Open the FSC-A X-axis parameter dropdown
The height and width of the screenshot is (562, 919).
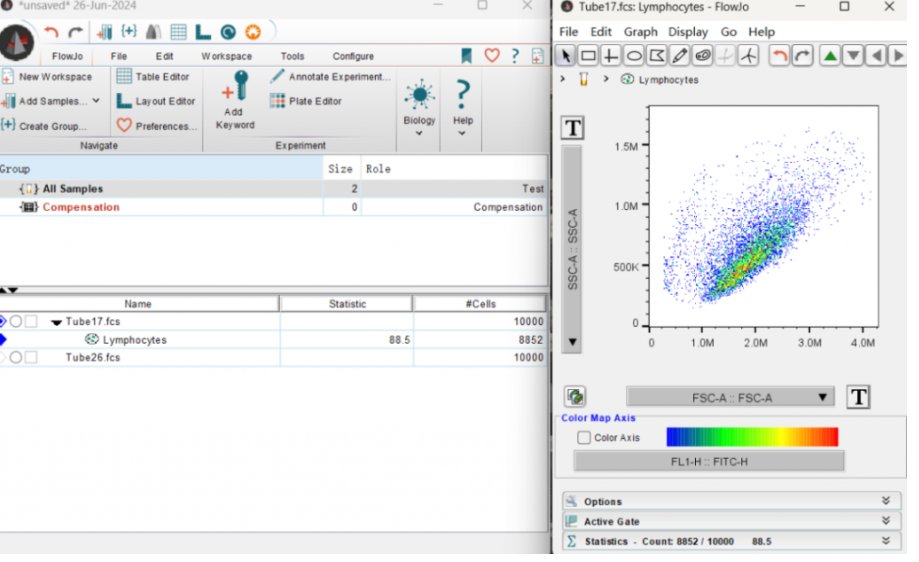coord(730,397)
